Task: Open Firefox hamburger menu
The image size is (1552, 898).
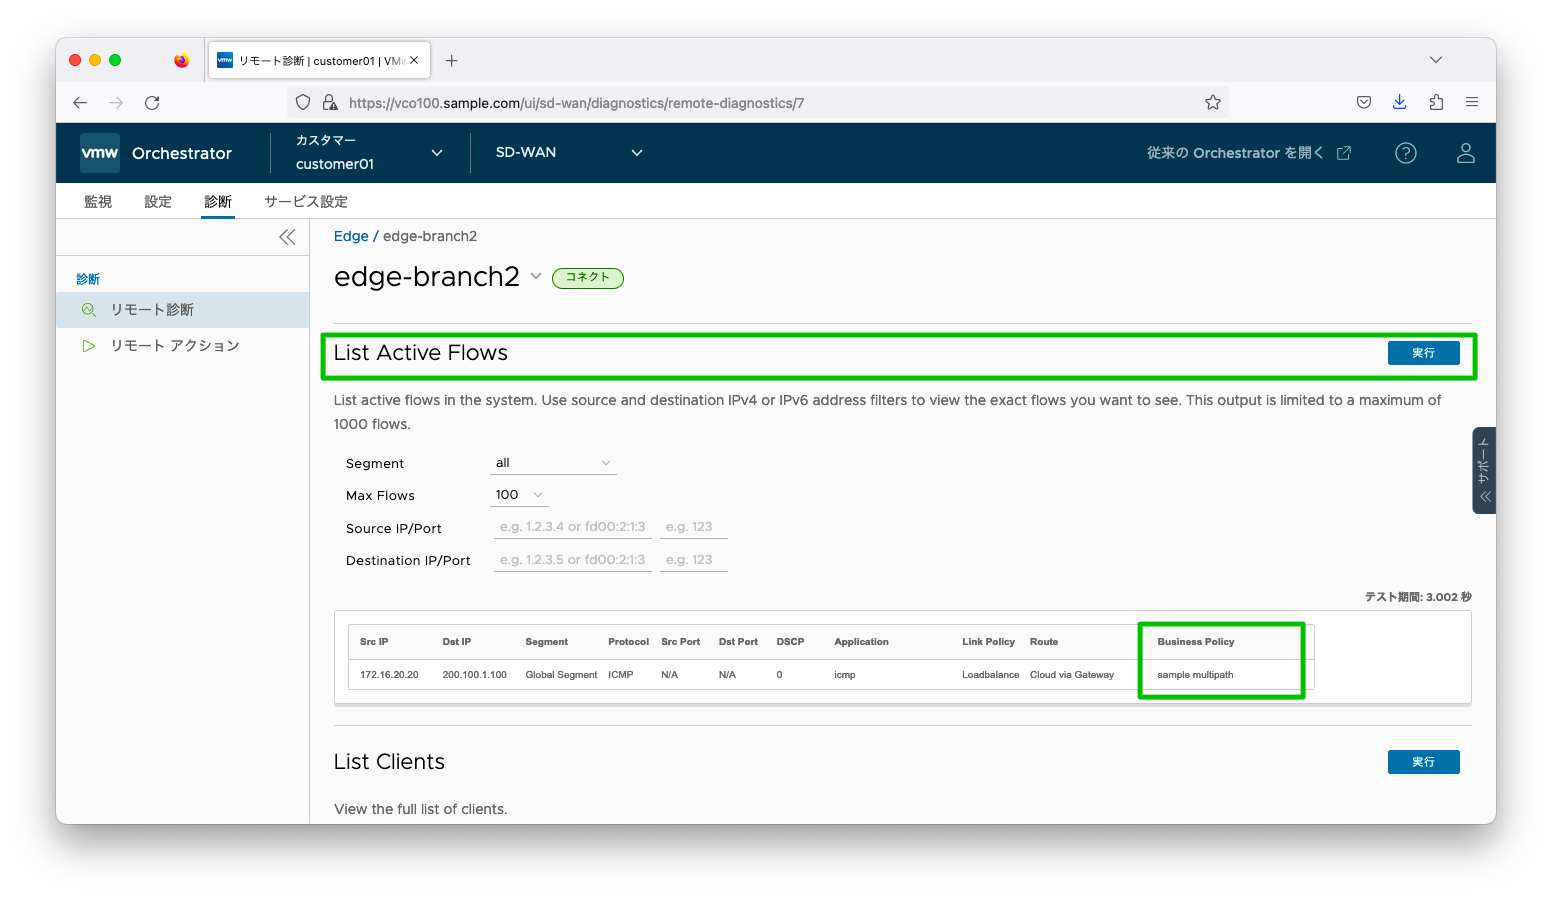Action: coord(1472,102)
